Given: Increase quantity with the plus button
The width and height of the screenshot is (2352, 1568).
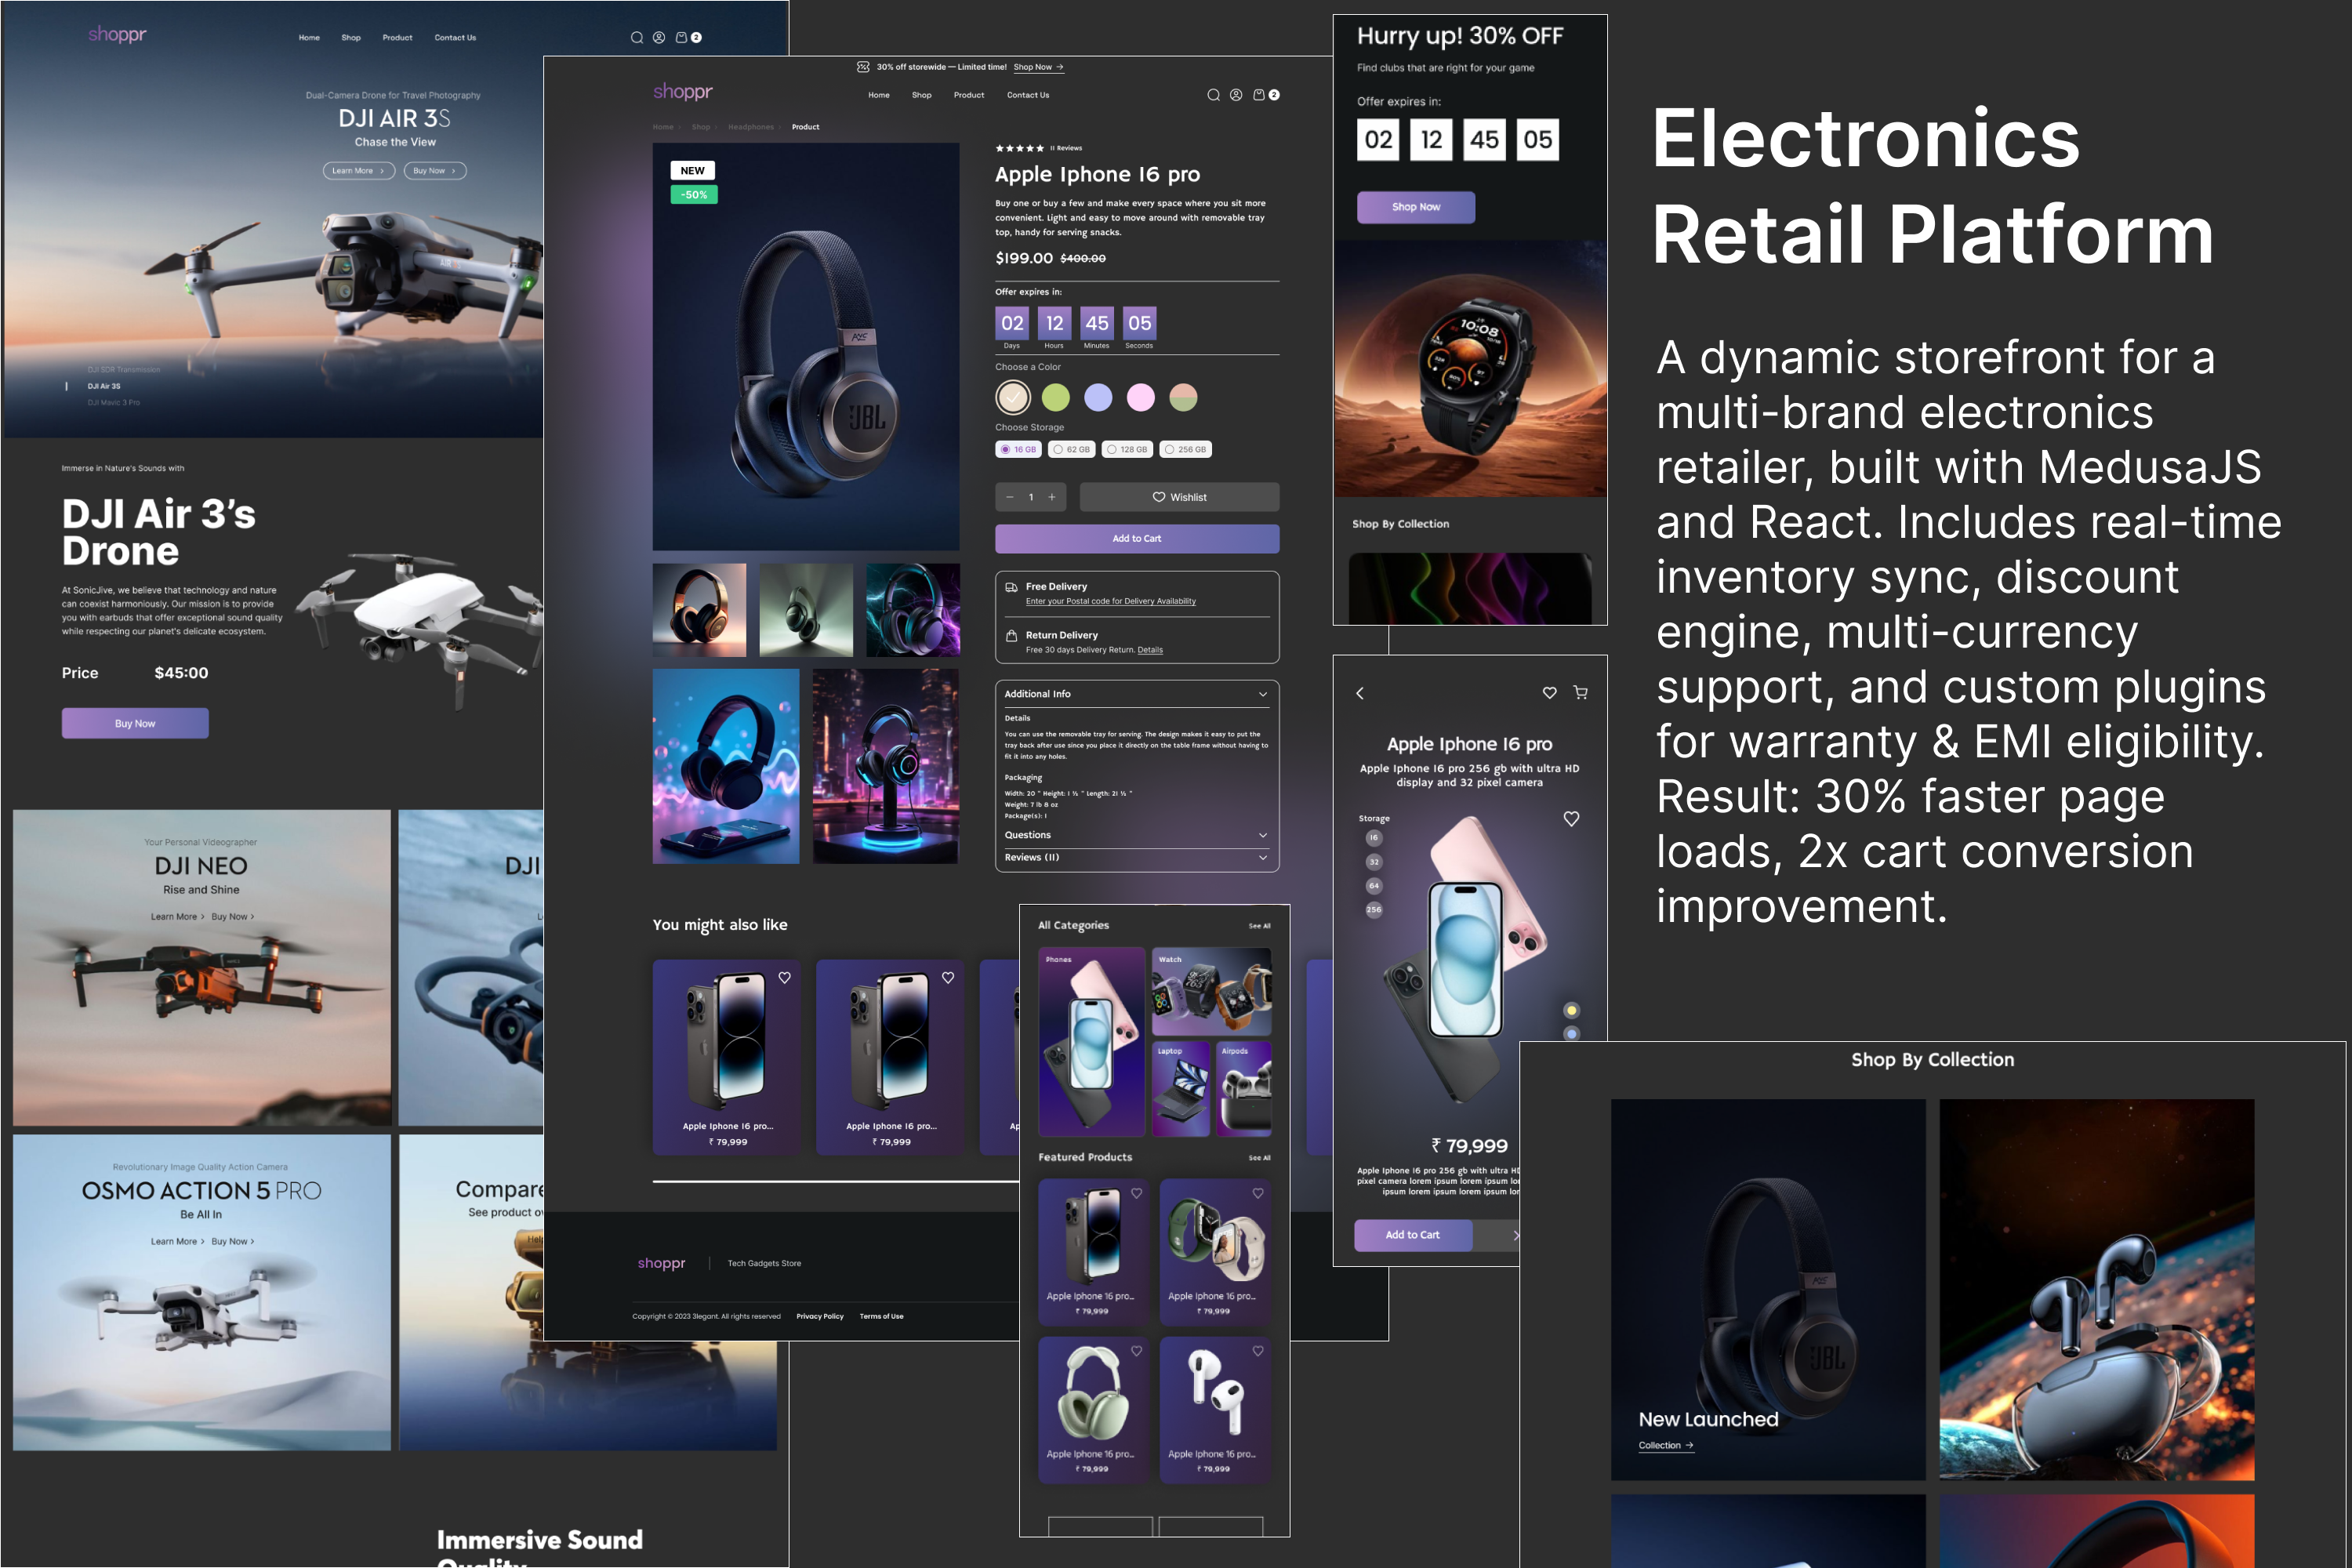Looking at the screenshot, I should click(1052, 497).
